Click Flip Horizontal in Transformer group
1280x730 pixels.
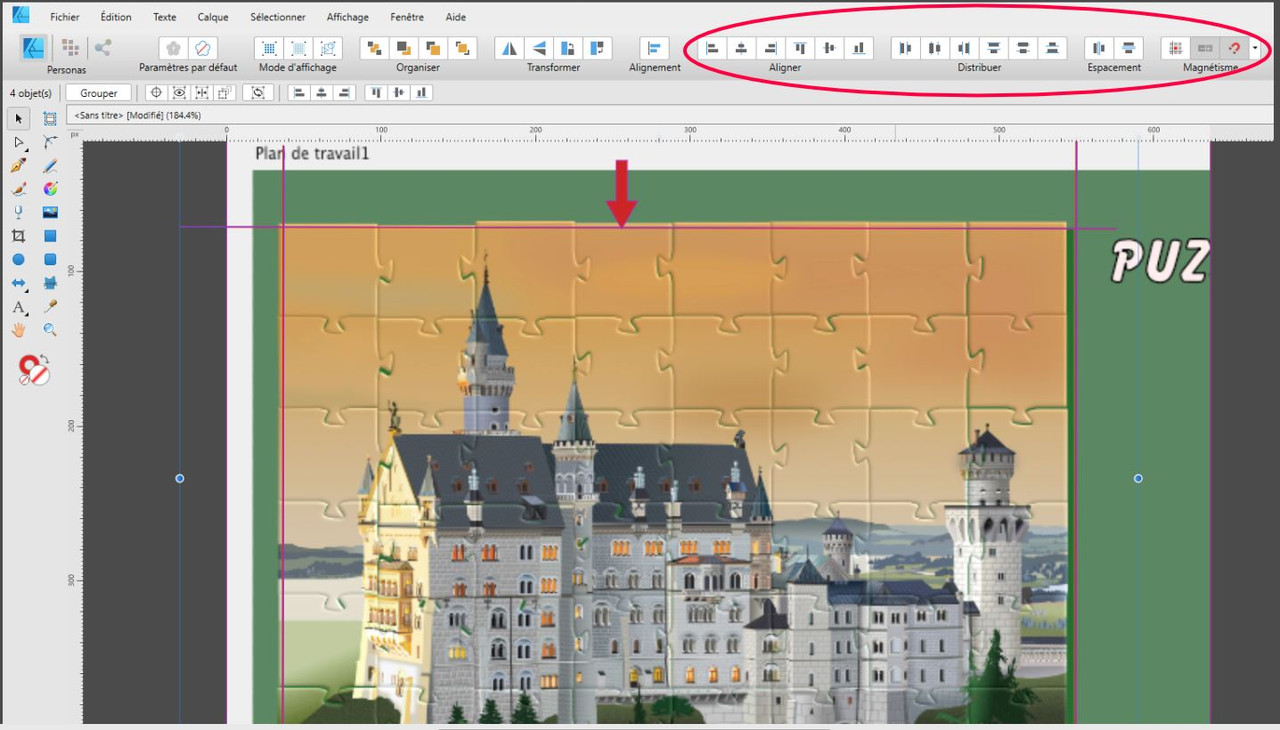pos(510,47)
